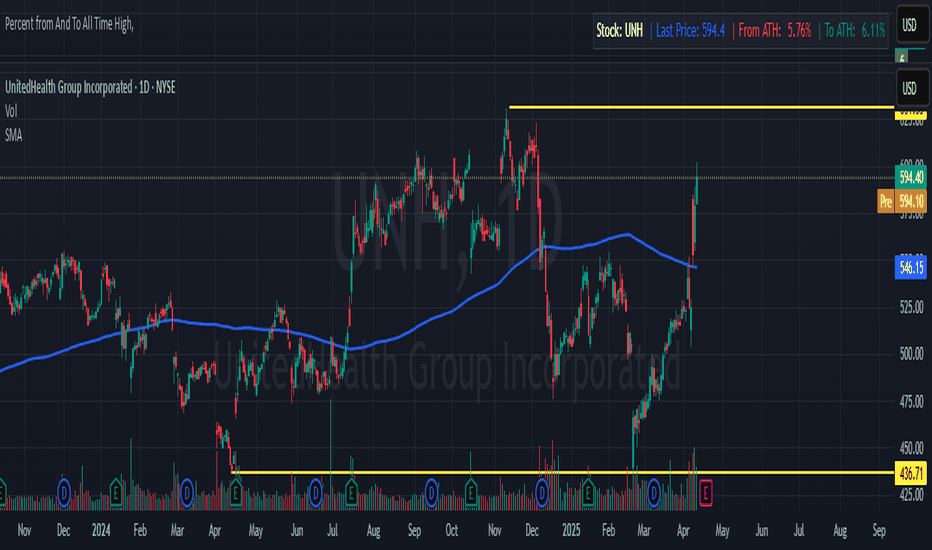
Task: Click the orange Pre 594.10 pre-market label
Action: click(902, 201)
